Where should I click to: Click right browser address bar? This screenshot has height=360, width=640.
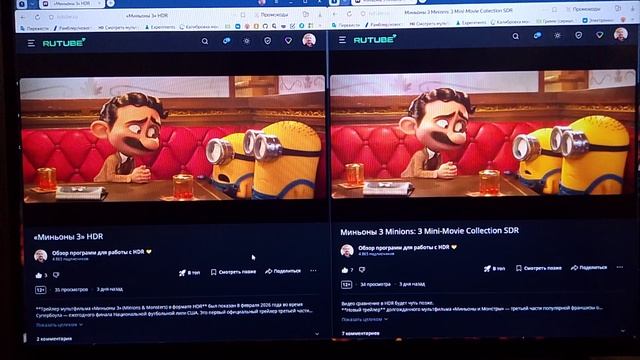tap(458, 12)
